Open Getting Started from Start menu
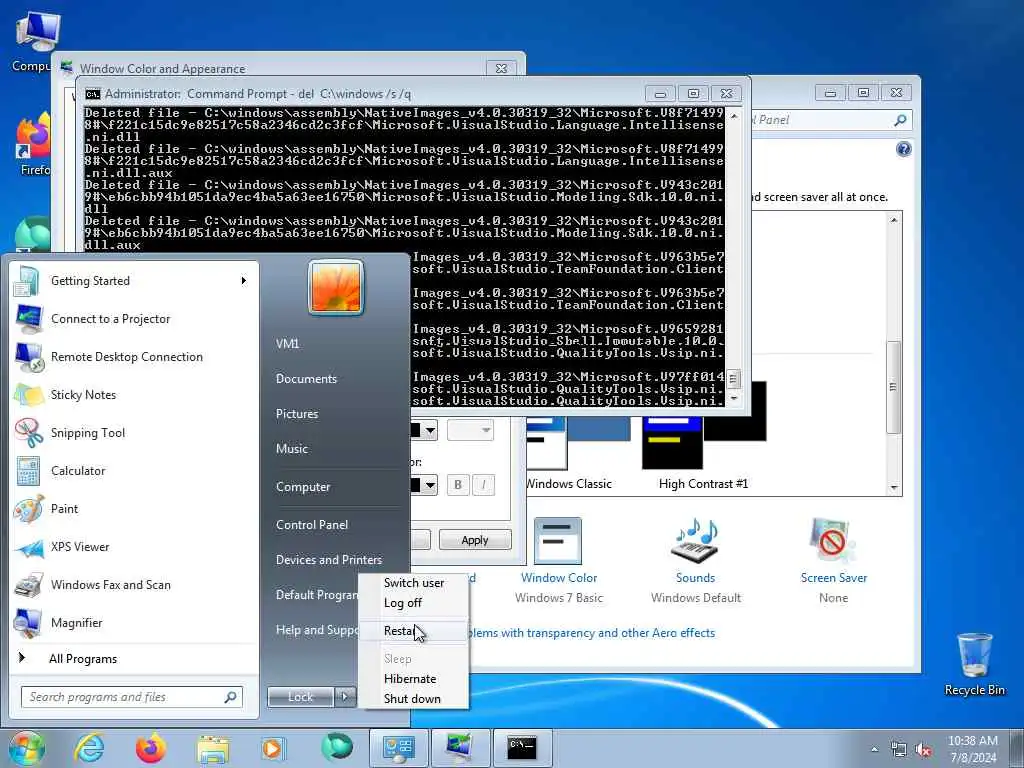 point(134,281)
